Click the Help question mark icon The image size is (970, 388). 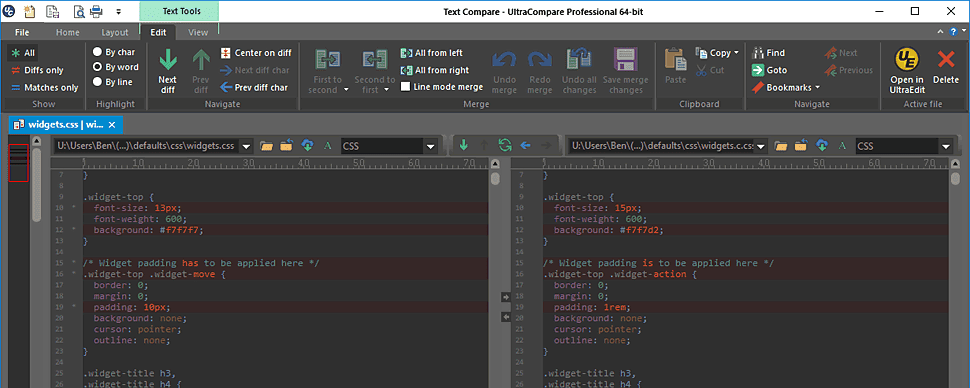point(953,32)
